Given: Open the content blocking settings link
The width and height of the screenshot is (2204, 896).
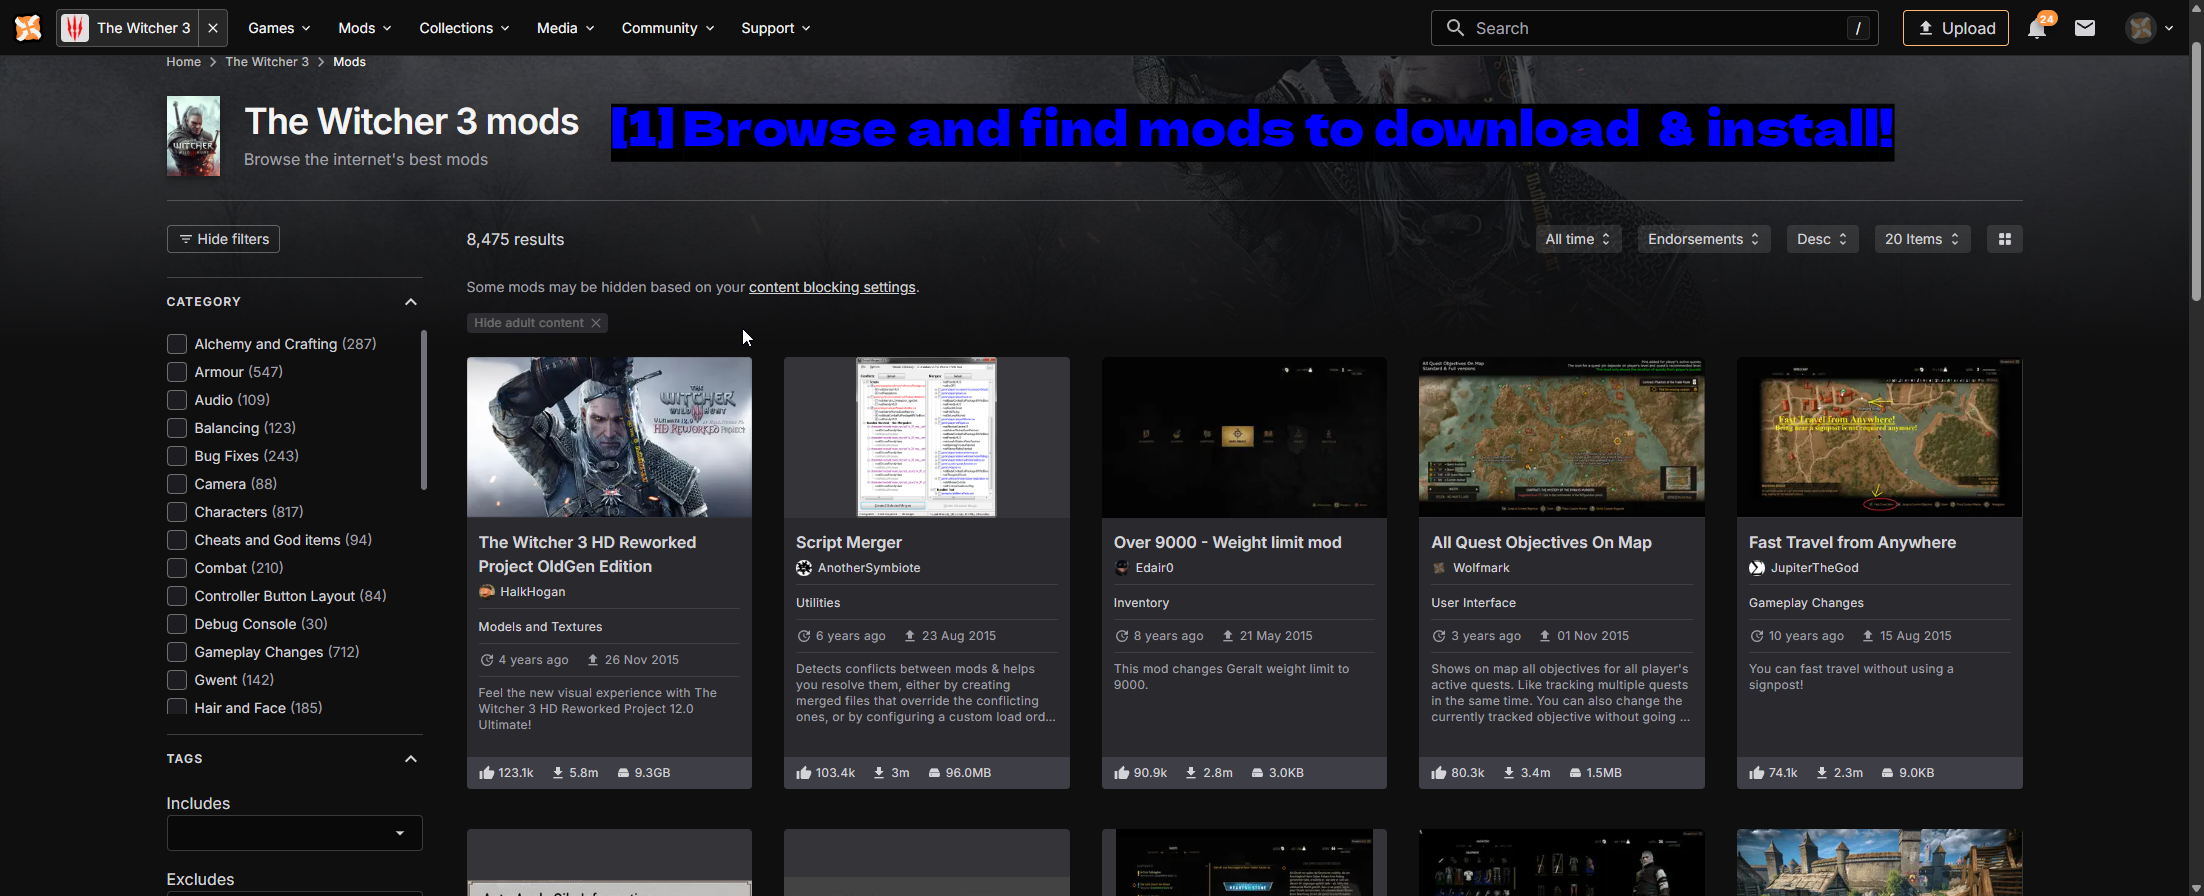Looking at the screenshot, I should coord(832,287).
